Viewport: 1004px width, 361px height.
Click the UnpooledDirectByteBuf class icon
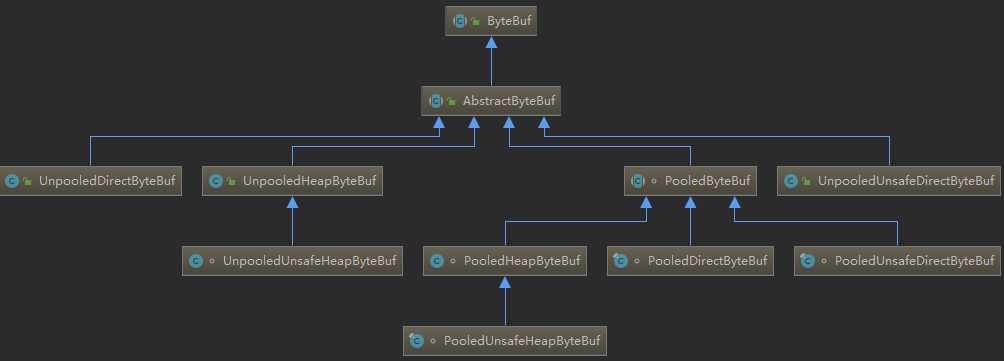point(12,181)
